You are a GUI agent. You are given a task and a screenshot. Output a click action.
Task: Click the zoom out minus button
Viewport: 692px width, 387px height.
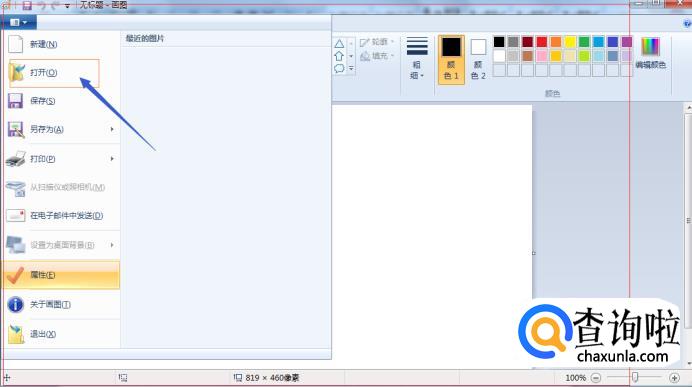coord(596,378)
